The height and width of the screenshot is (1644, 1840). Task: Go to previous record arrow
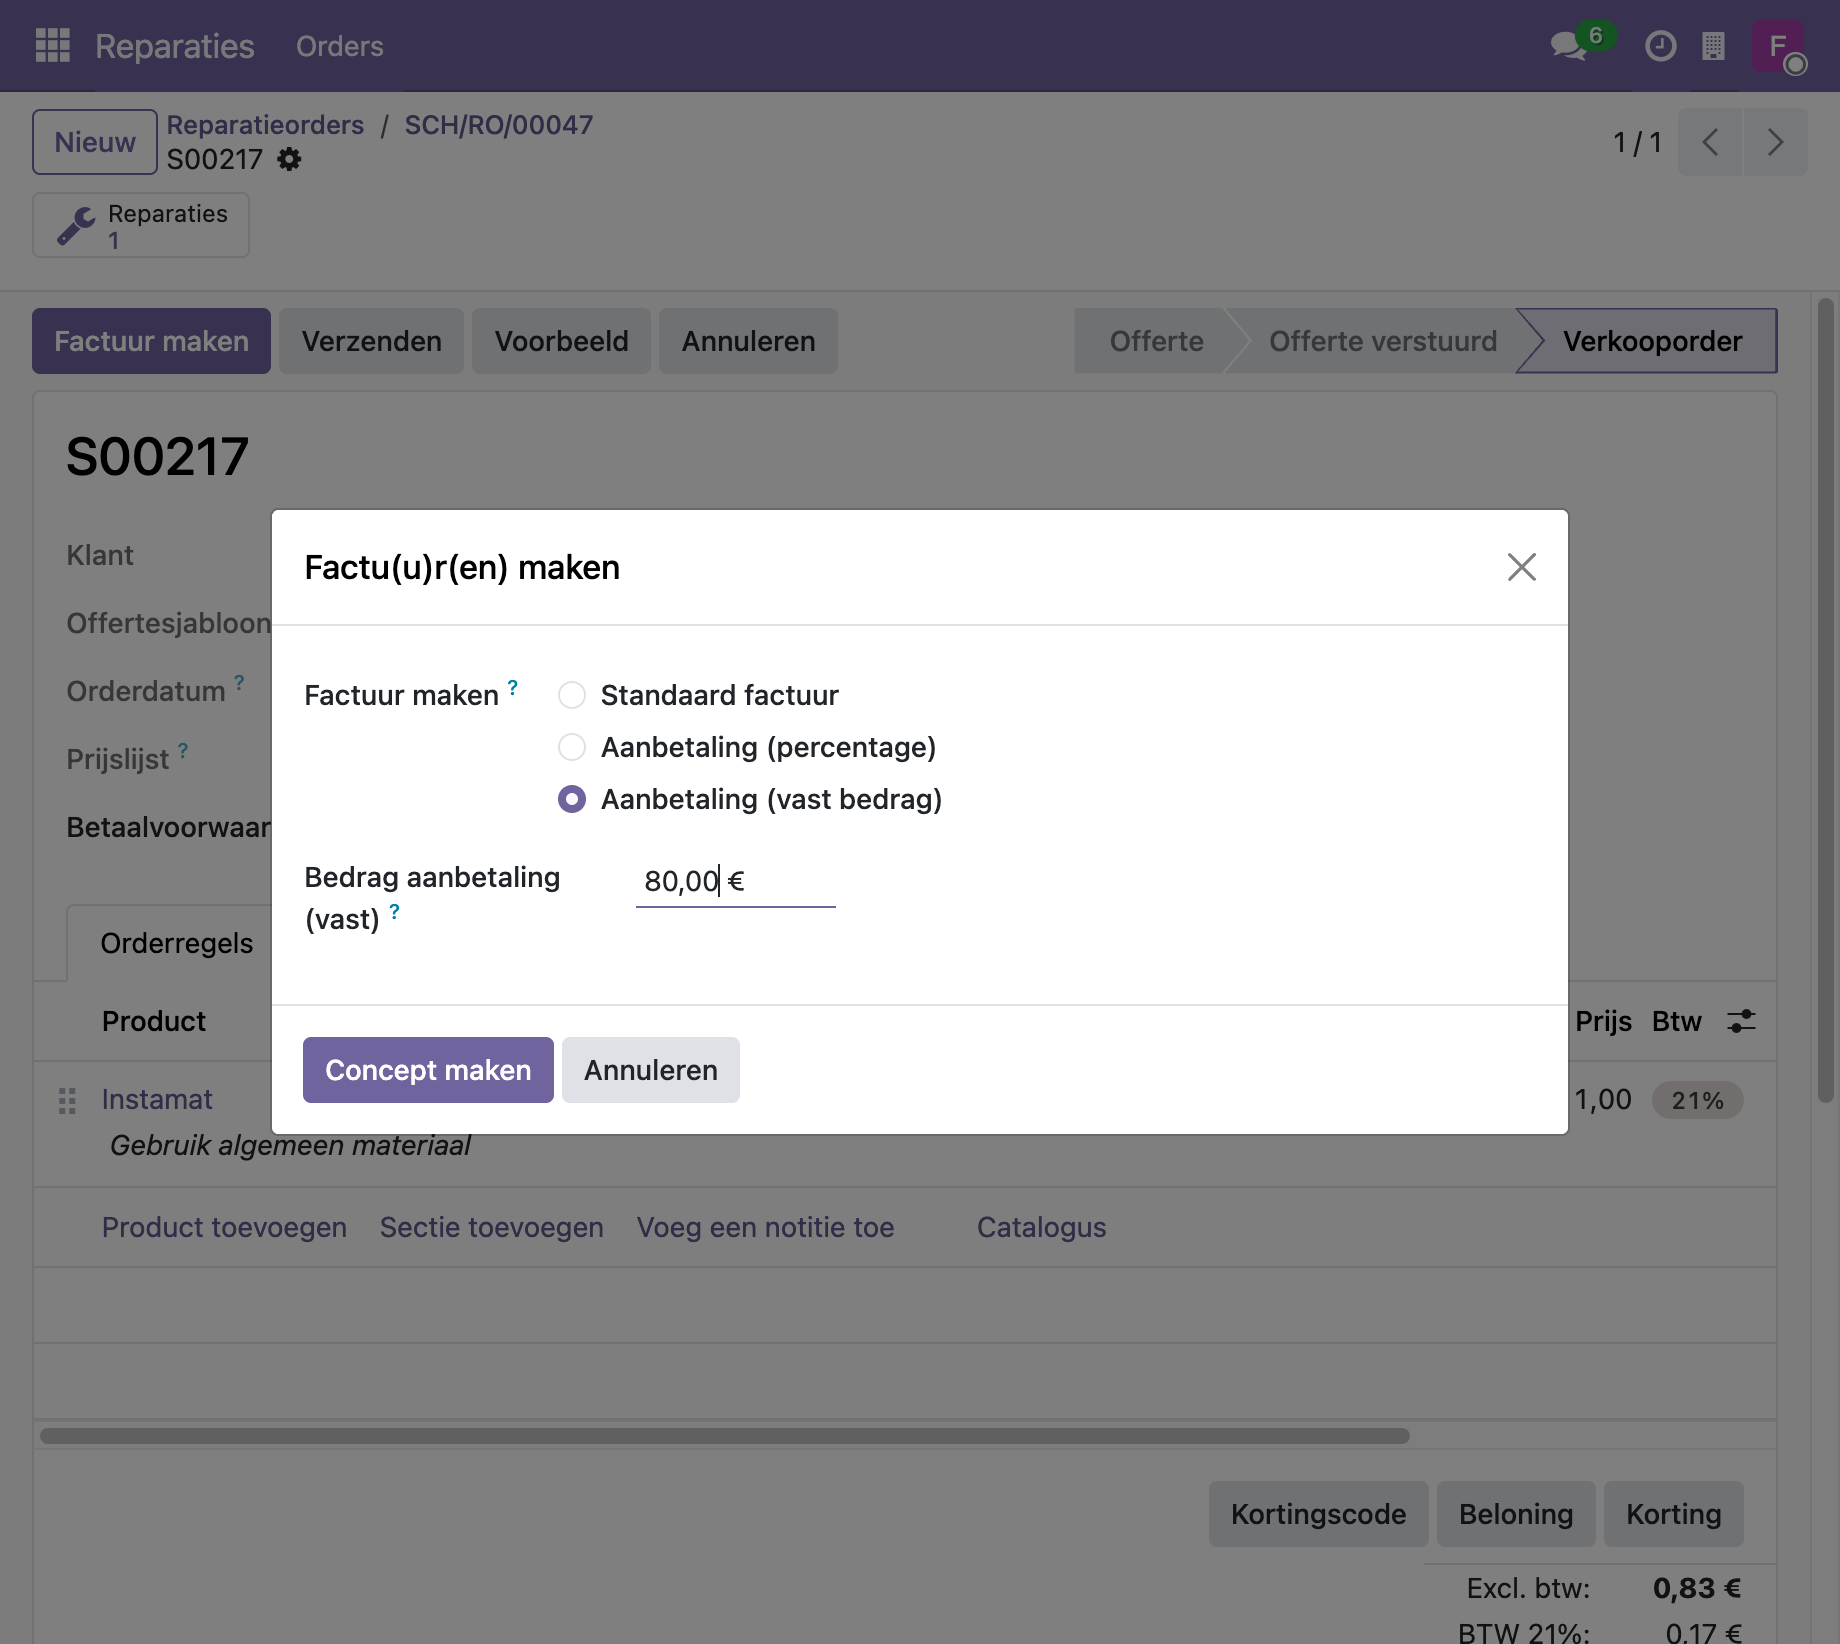(x=1710, y=142)
